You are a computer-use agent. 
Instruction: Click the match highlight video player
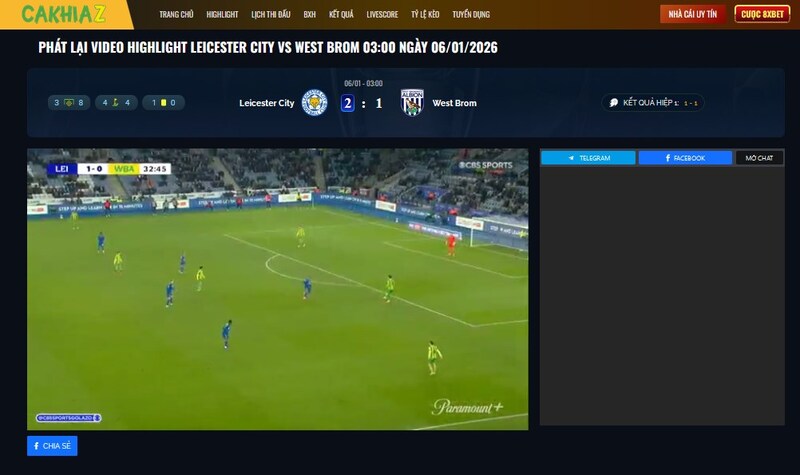click(277, 289)
